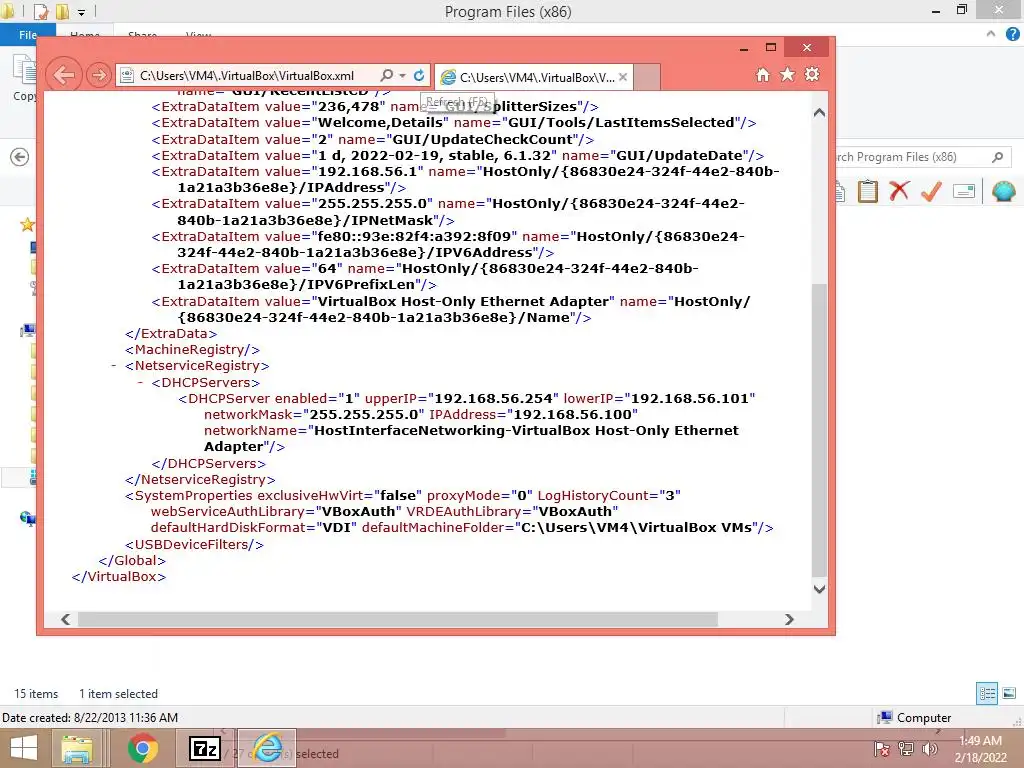Collapse the DHCPServers XML node

click(140, 382)
